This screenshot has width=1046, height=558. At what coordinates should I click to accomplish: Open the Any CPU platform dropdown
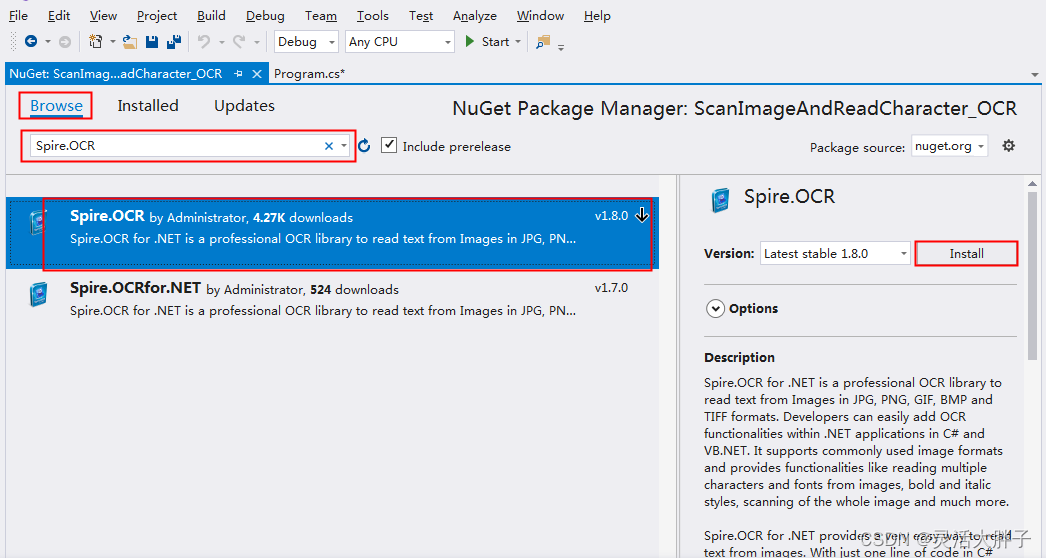(x=448, y=42)
